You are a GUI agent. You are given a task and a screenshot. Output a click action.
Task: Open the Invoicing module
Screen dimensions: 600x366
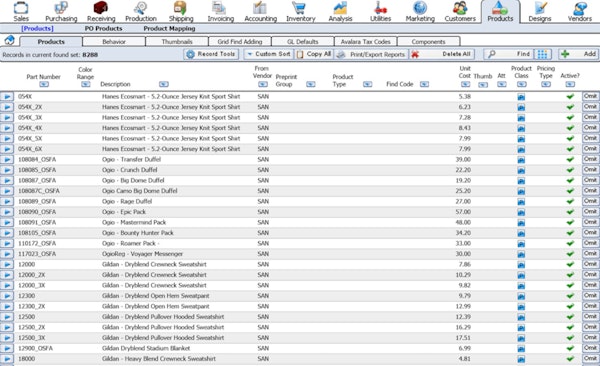click(x=220, y=11)
